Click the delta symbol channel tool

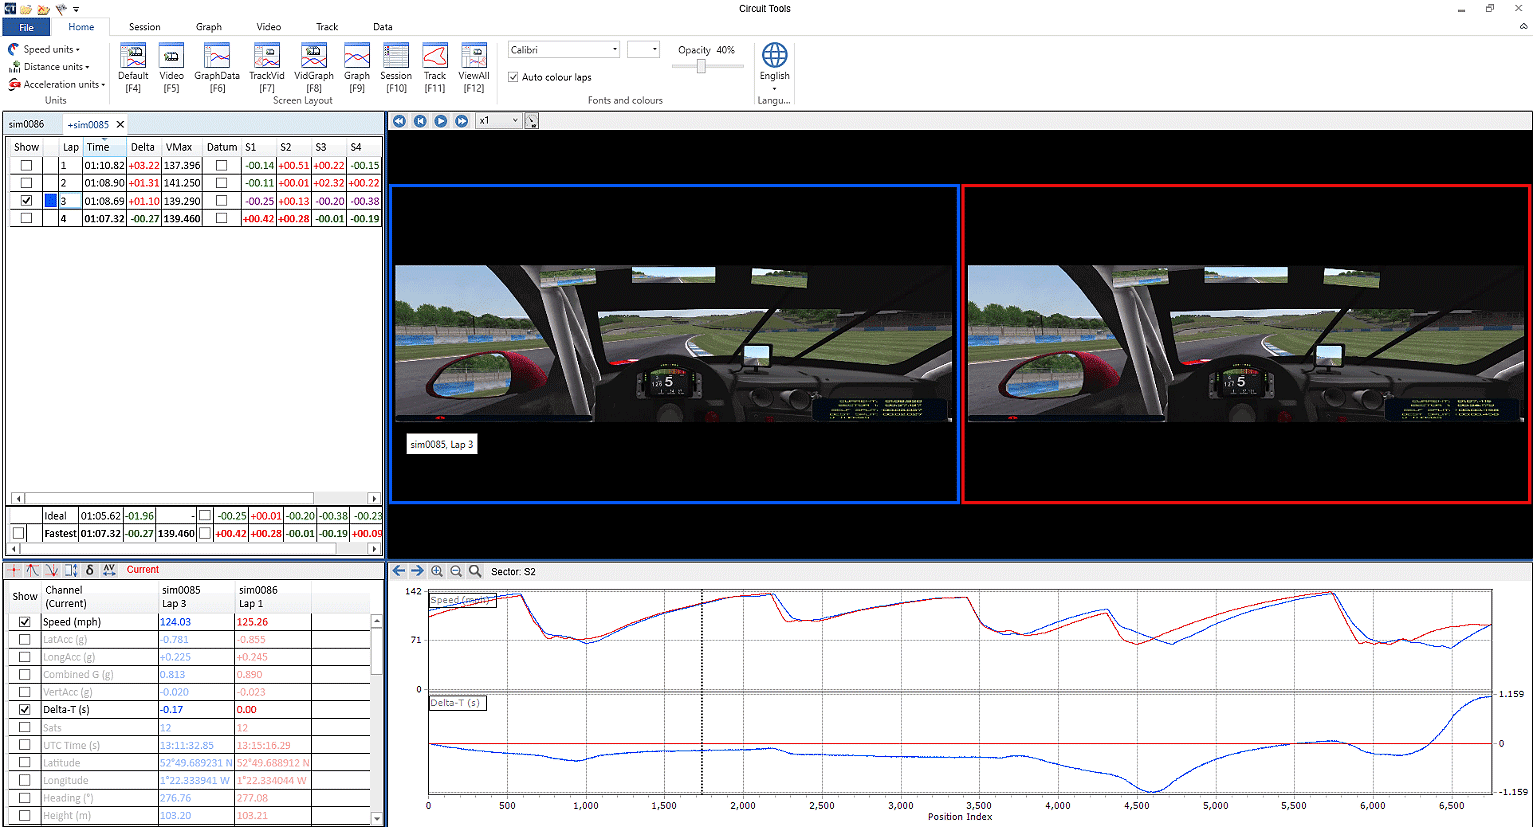click(90, 570)
